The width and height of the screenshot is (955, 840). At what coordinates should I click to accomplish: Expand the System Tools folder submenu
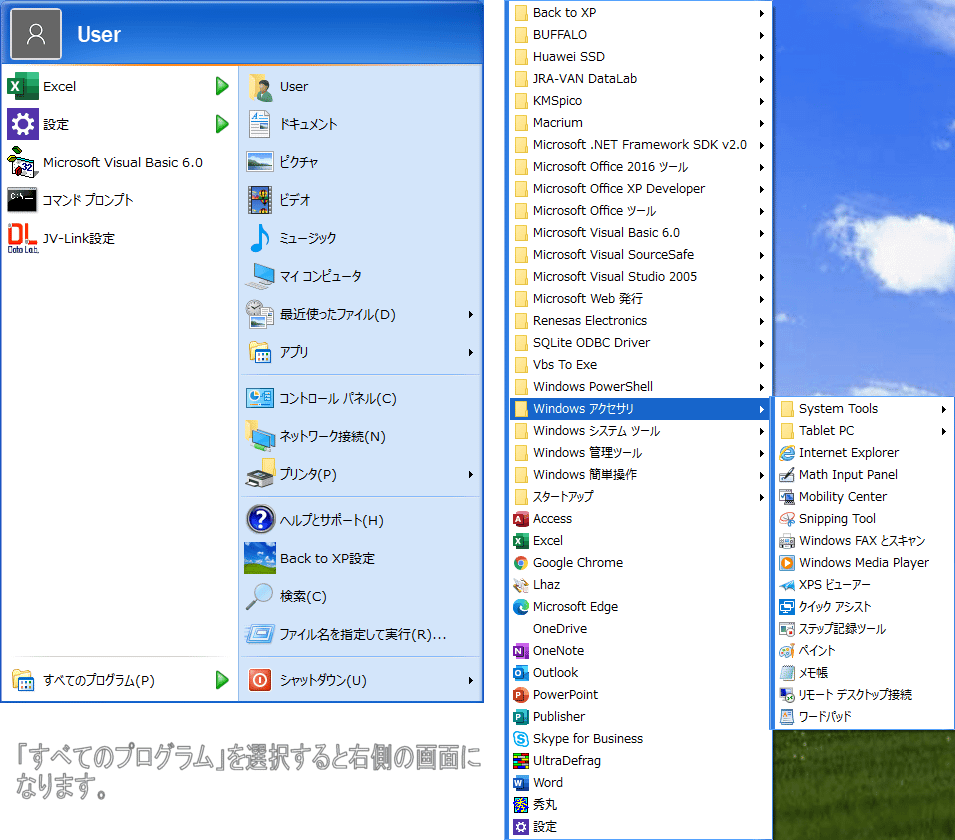(861, 409)
